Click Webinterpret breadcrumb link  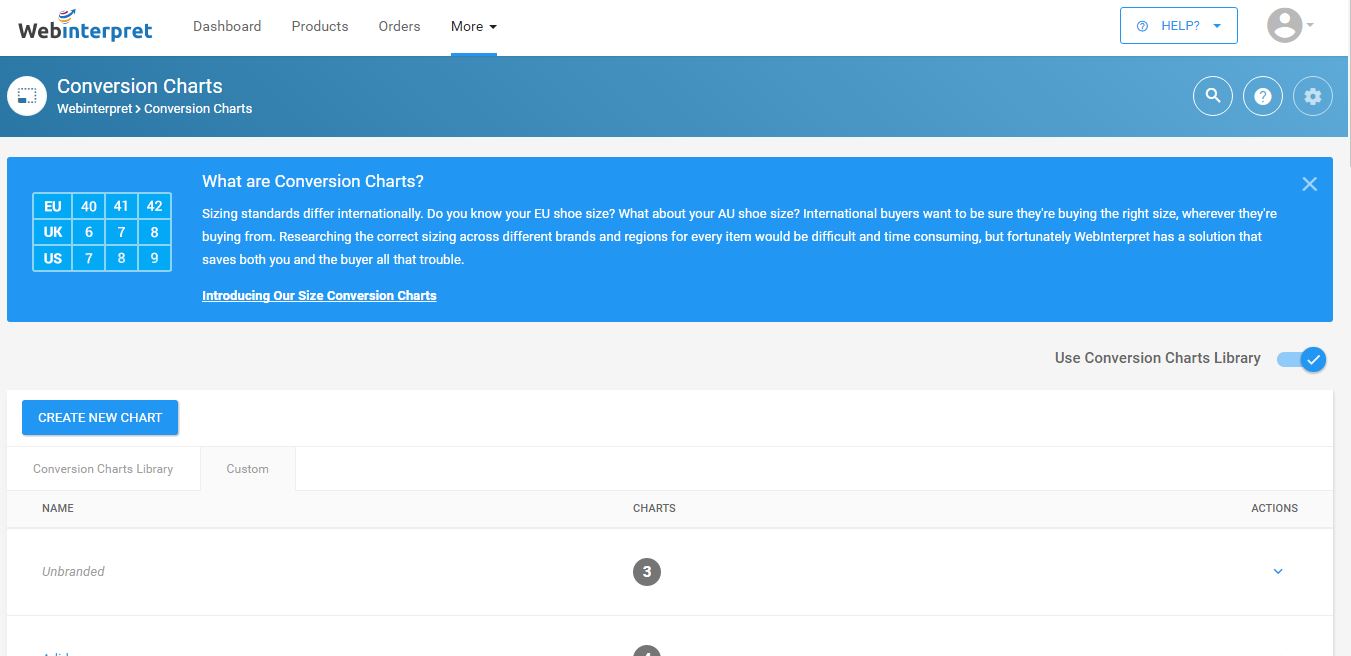pyautogui.click(x=94, y=109)
